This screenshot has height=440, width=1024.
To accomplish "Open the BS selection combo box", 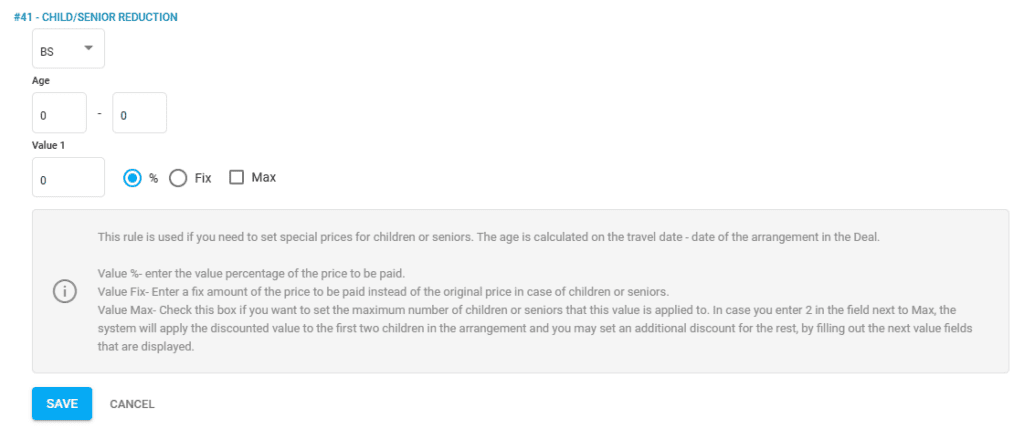I will [x=68, y=49].
